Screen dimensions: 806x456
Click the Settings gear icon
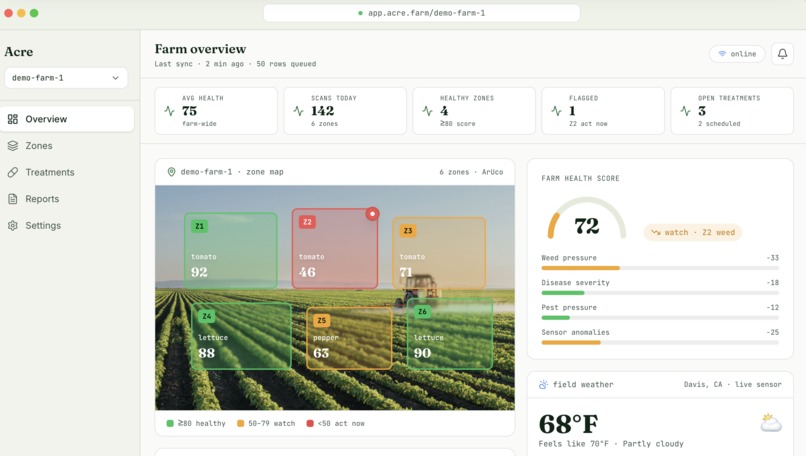tap(13, 226)
